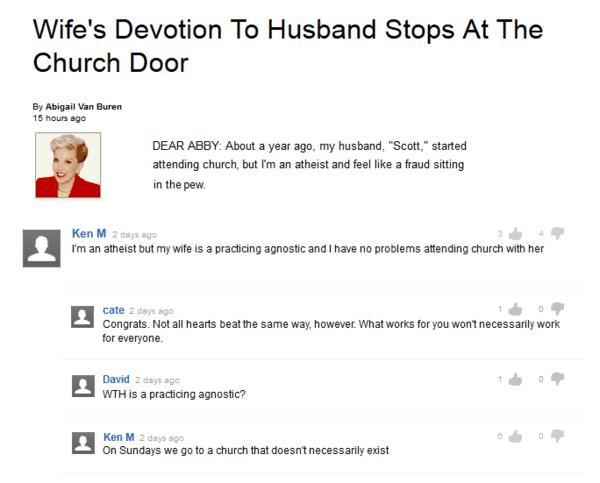Open Abigail Van Buren's author photo
Viewport: 600px width, 483px height.
coord(68,166)
